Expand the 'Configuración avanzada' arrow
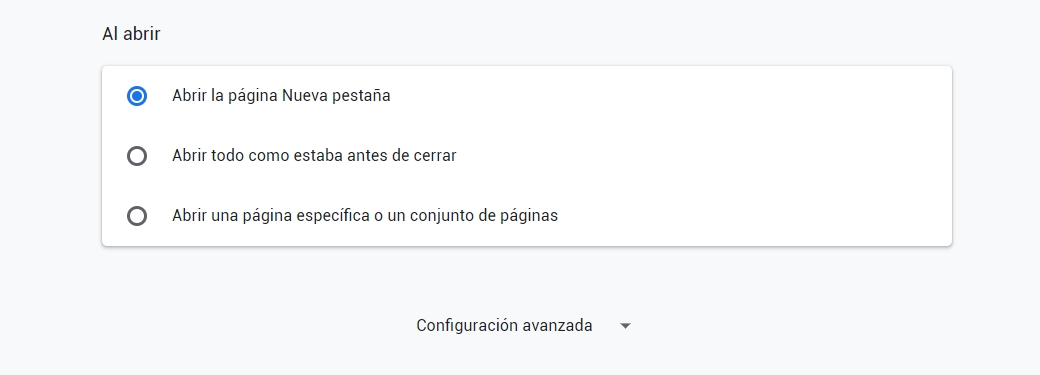 point(625,326)
